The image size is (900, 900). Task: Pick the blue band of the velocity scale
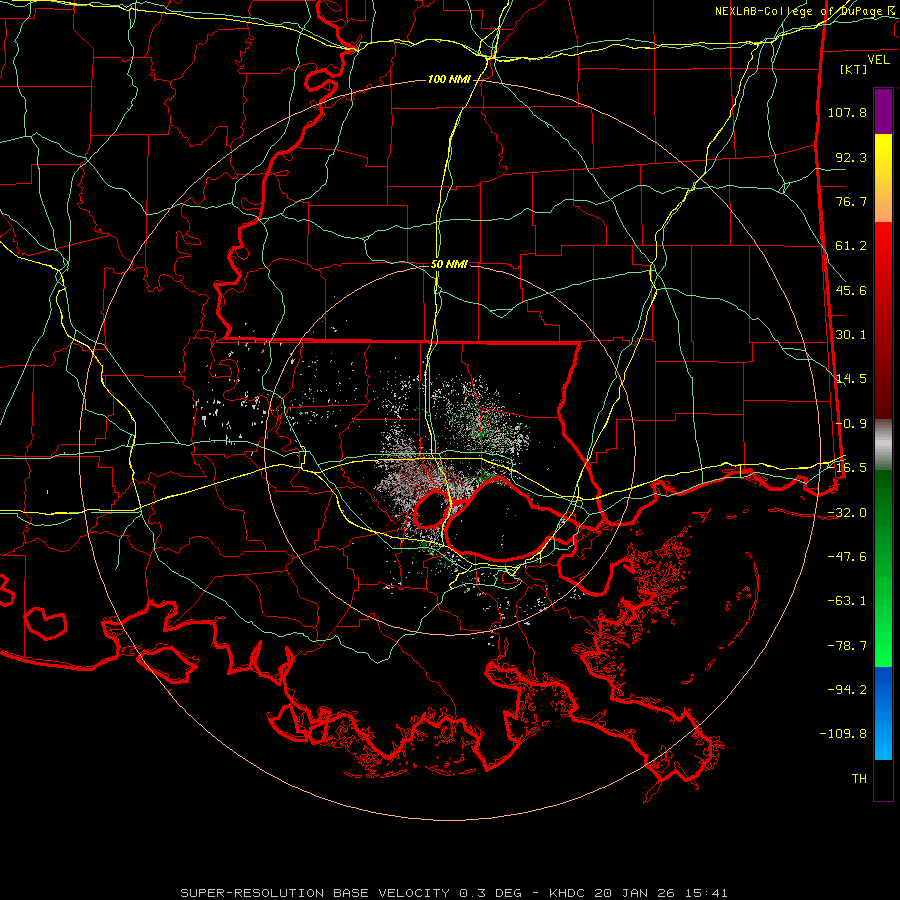883,713
